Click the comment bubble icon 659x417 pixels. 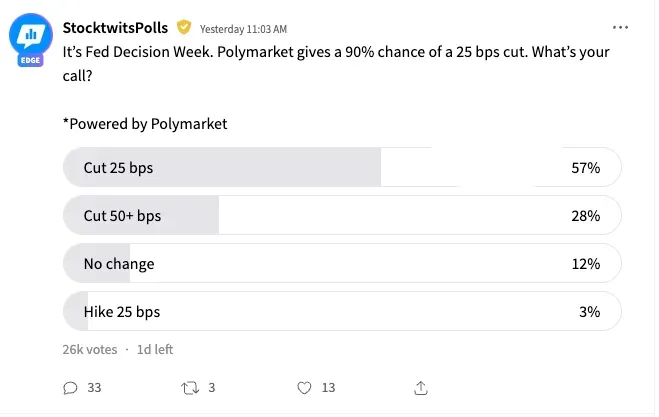tap(70, 388)
